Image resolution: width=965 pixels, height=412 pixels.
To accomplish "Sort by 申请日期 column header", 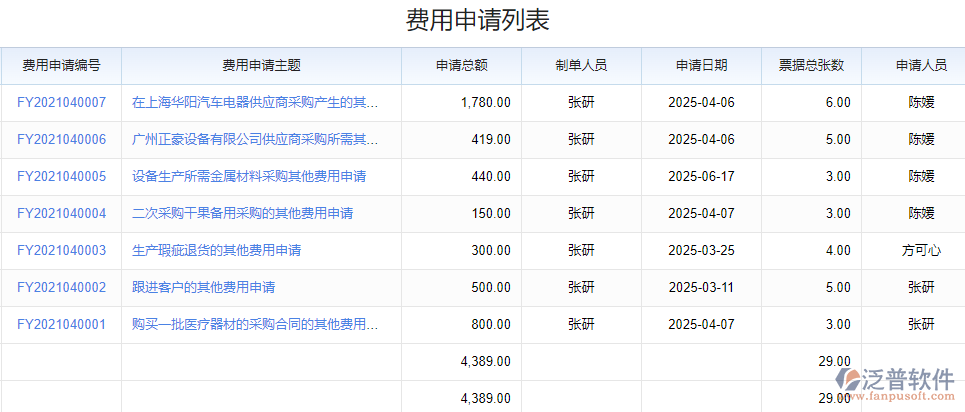I will 701,66.
